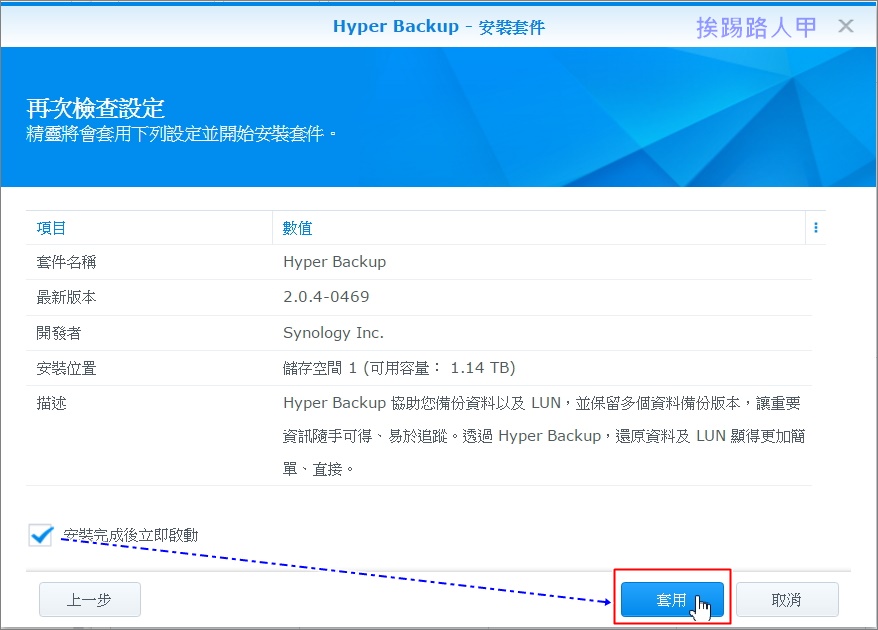Select the Hyper Backup value in the 套件名稱 row

pos(334,262)
